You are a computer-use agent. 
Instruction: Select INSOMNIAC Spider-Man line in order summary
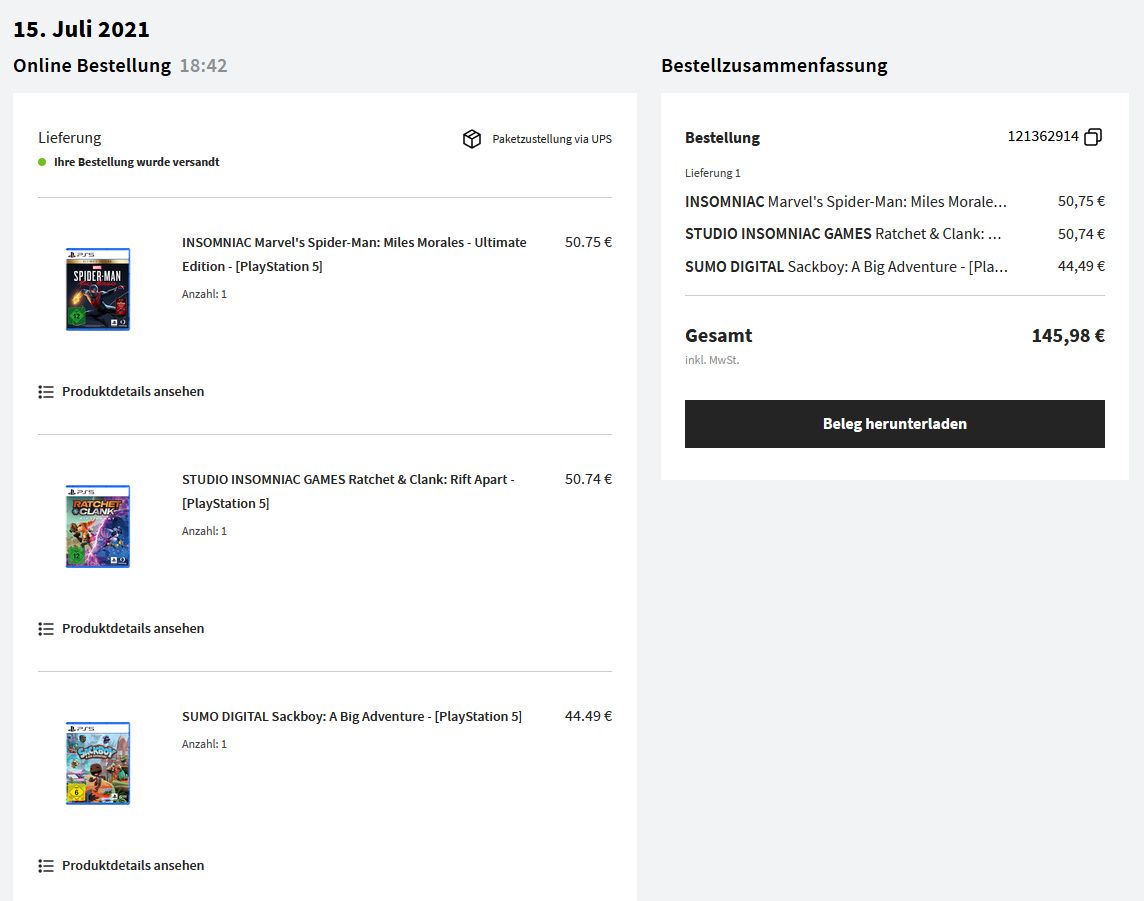(x=846, y=202)
